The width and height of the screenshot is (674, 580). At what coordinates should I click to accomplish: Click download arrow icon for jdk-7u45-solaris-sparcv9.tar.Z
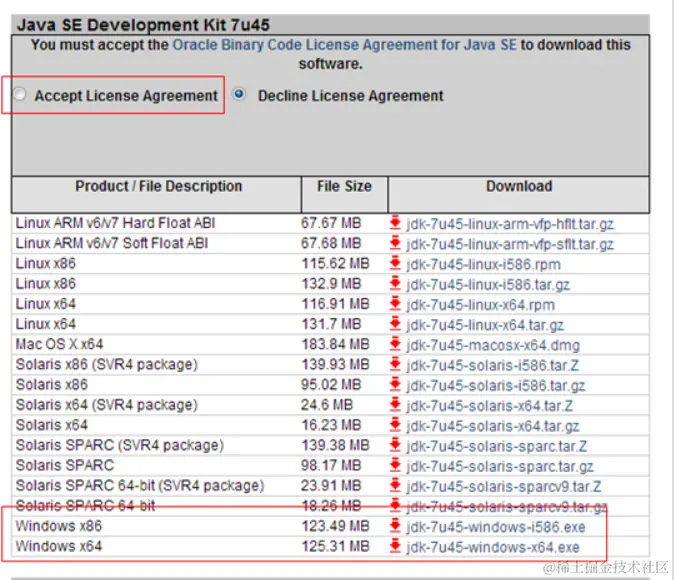point(395,485)
